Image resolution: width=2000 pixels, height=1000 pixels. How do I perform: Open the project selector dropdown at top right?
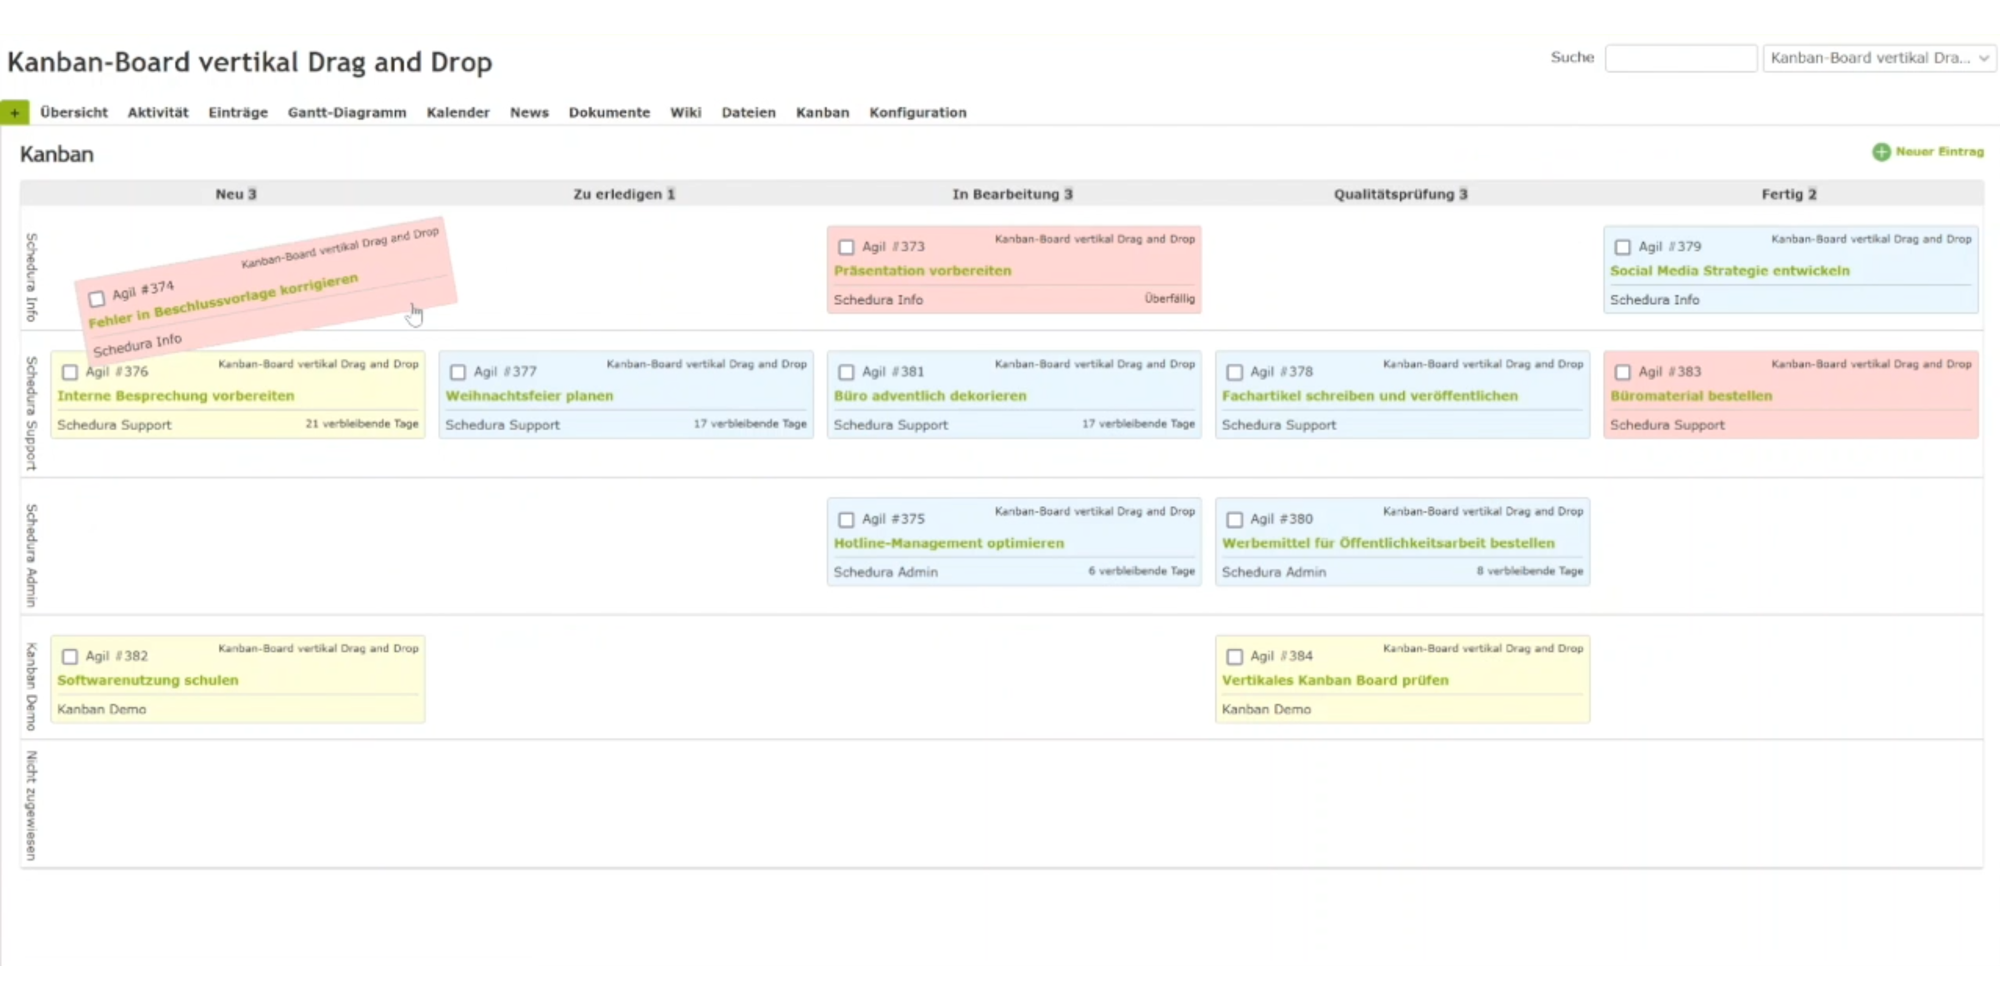tap(1878, 58)
